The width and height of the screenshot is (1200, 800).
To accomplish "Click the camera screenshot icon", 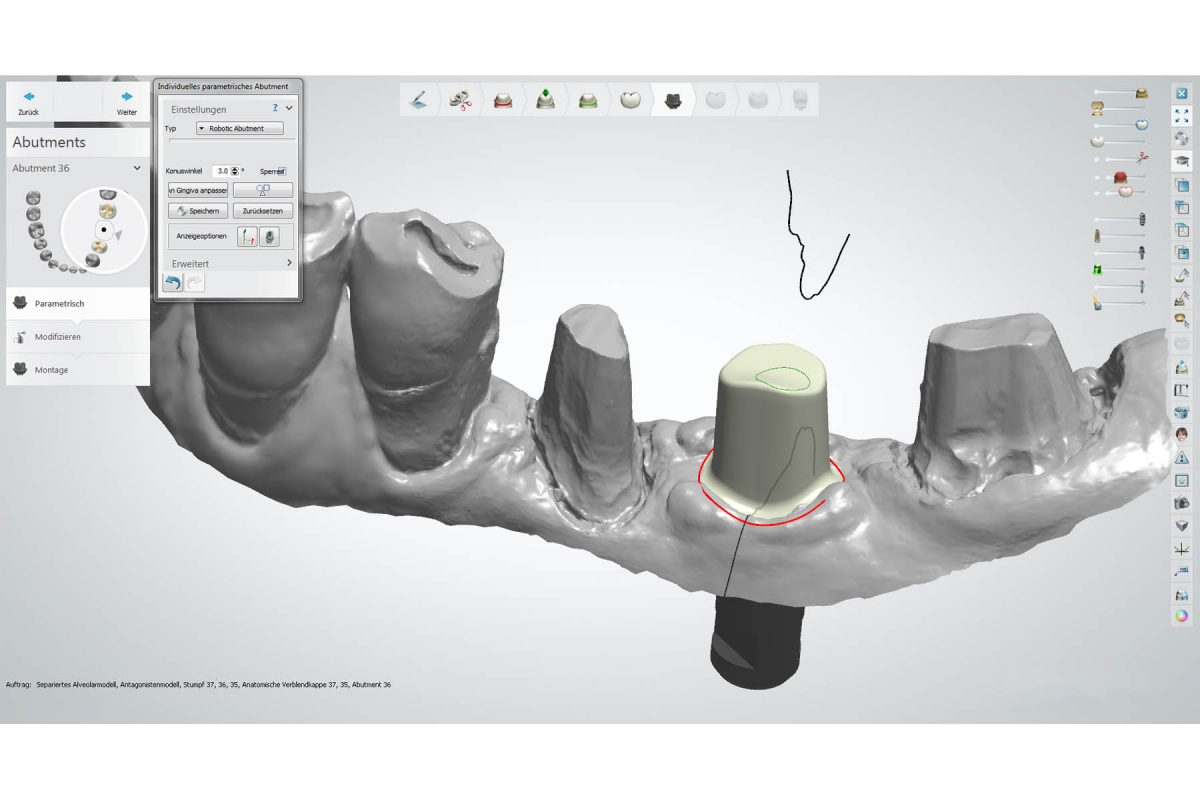I will tap(1181, 503).
